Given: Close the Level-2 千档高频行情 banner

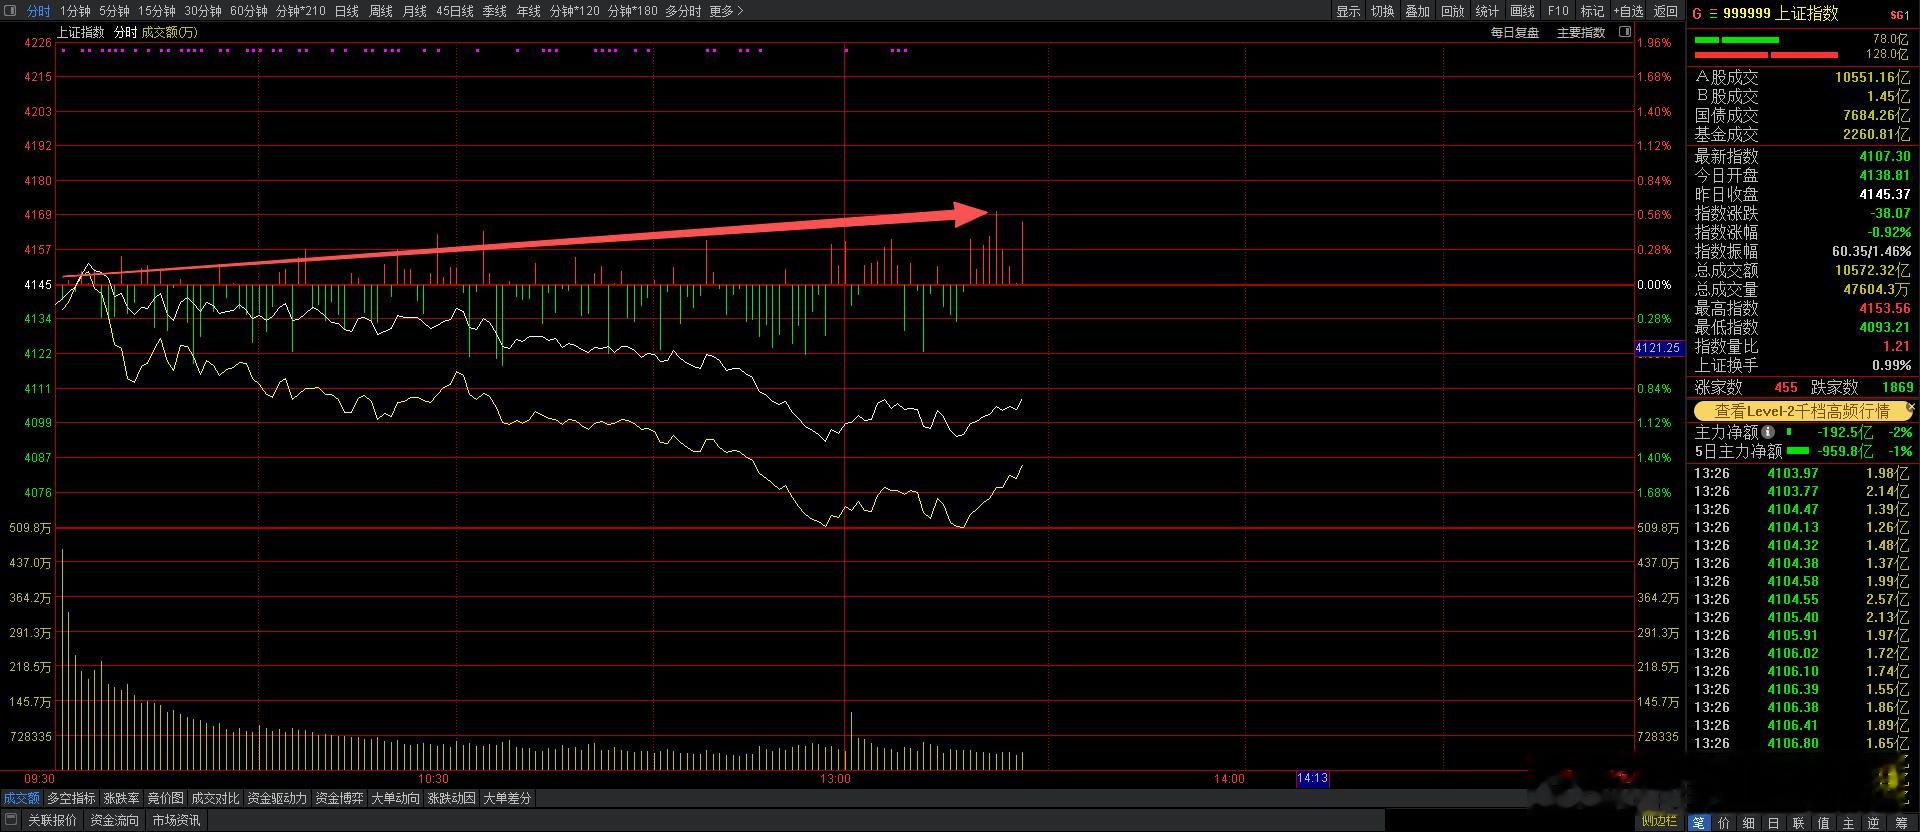Looking at the screenshot, I should [1911, 408].
